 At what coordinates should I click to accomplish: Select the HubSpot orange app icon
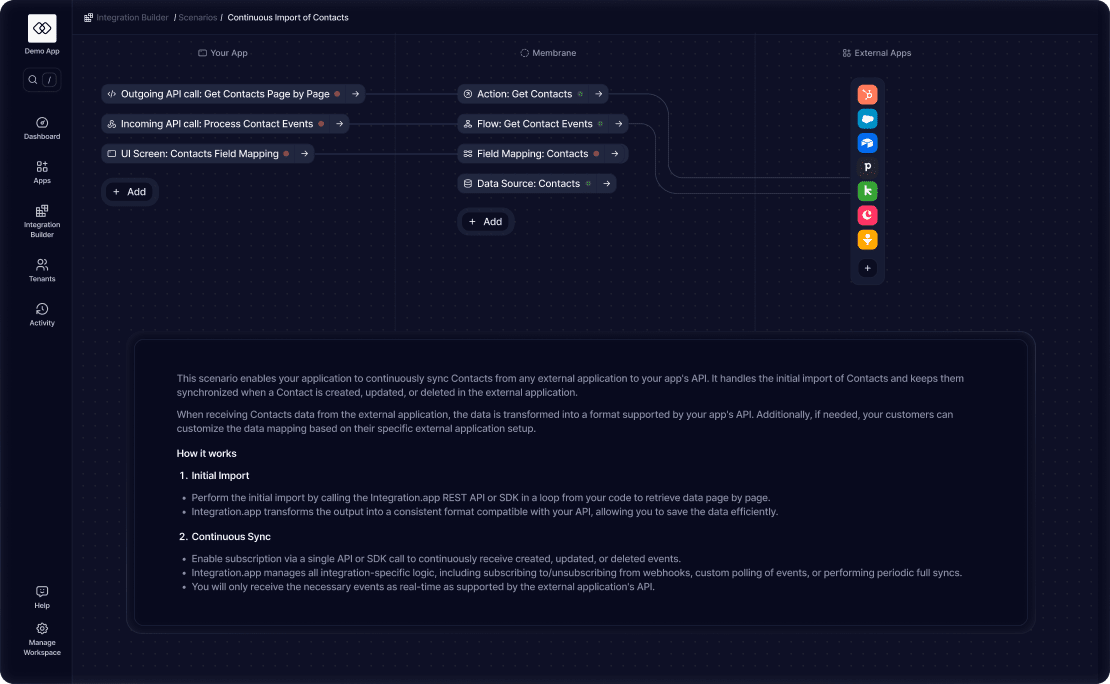coord(867,94)
